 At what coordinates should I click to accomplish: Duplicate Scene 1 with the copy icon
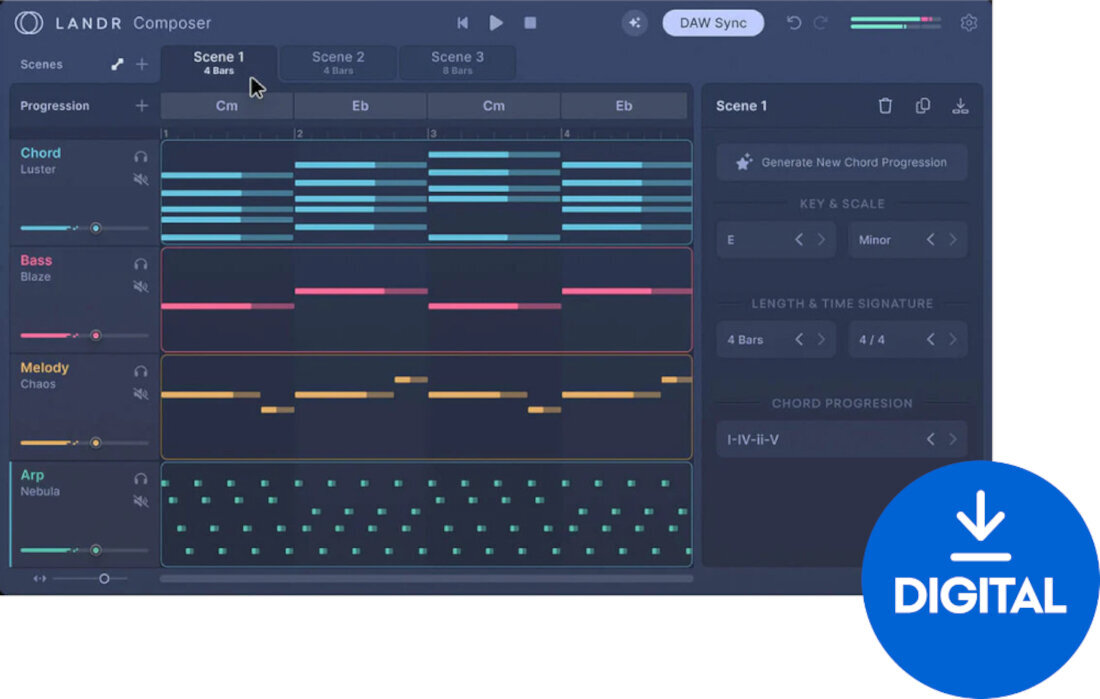[923, 105]
